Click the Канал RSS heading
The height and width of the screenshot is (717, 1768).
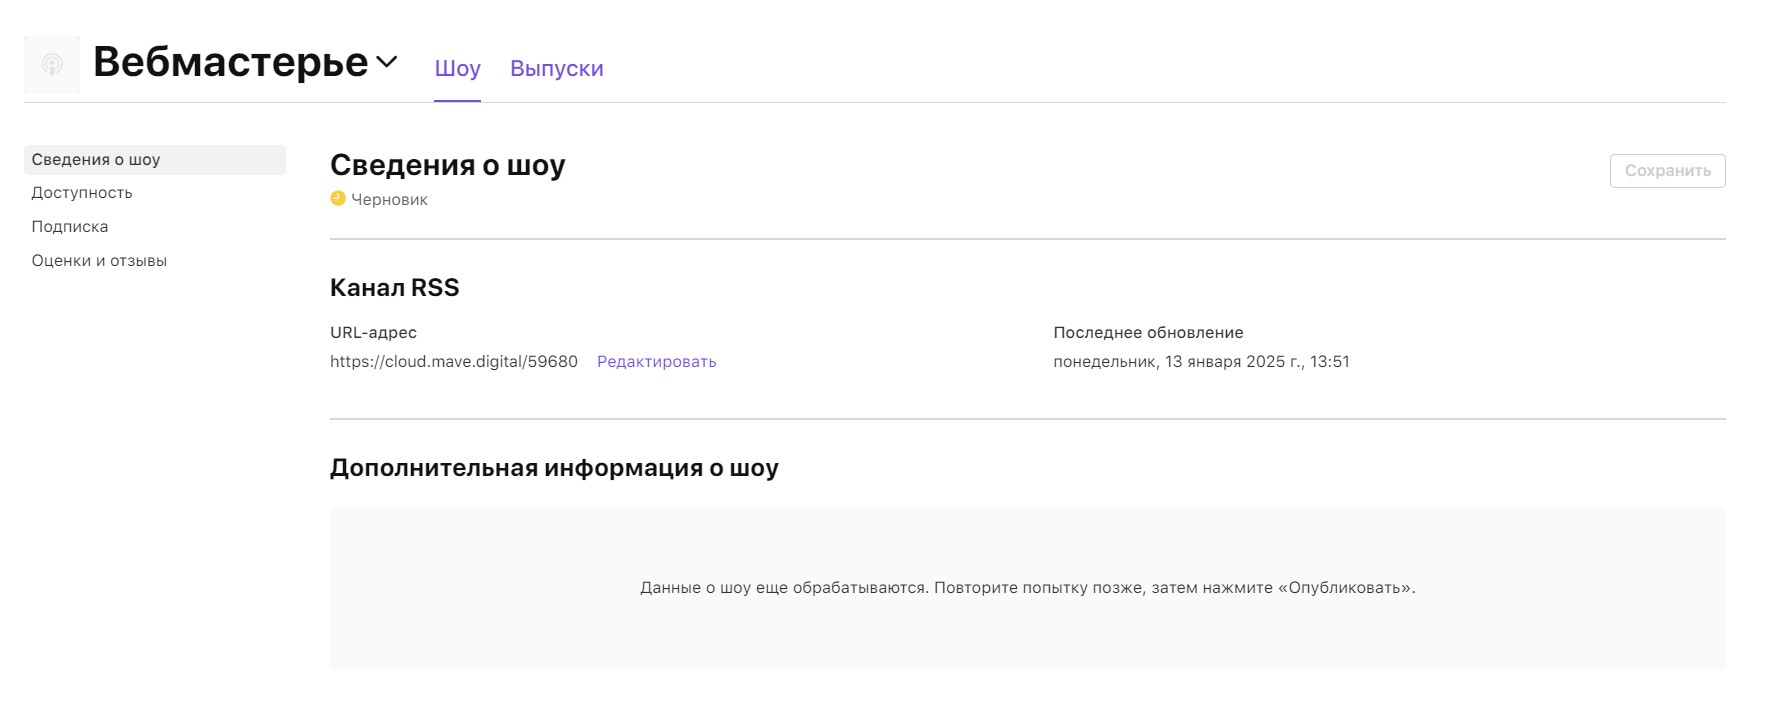394,288
